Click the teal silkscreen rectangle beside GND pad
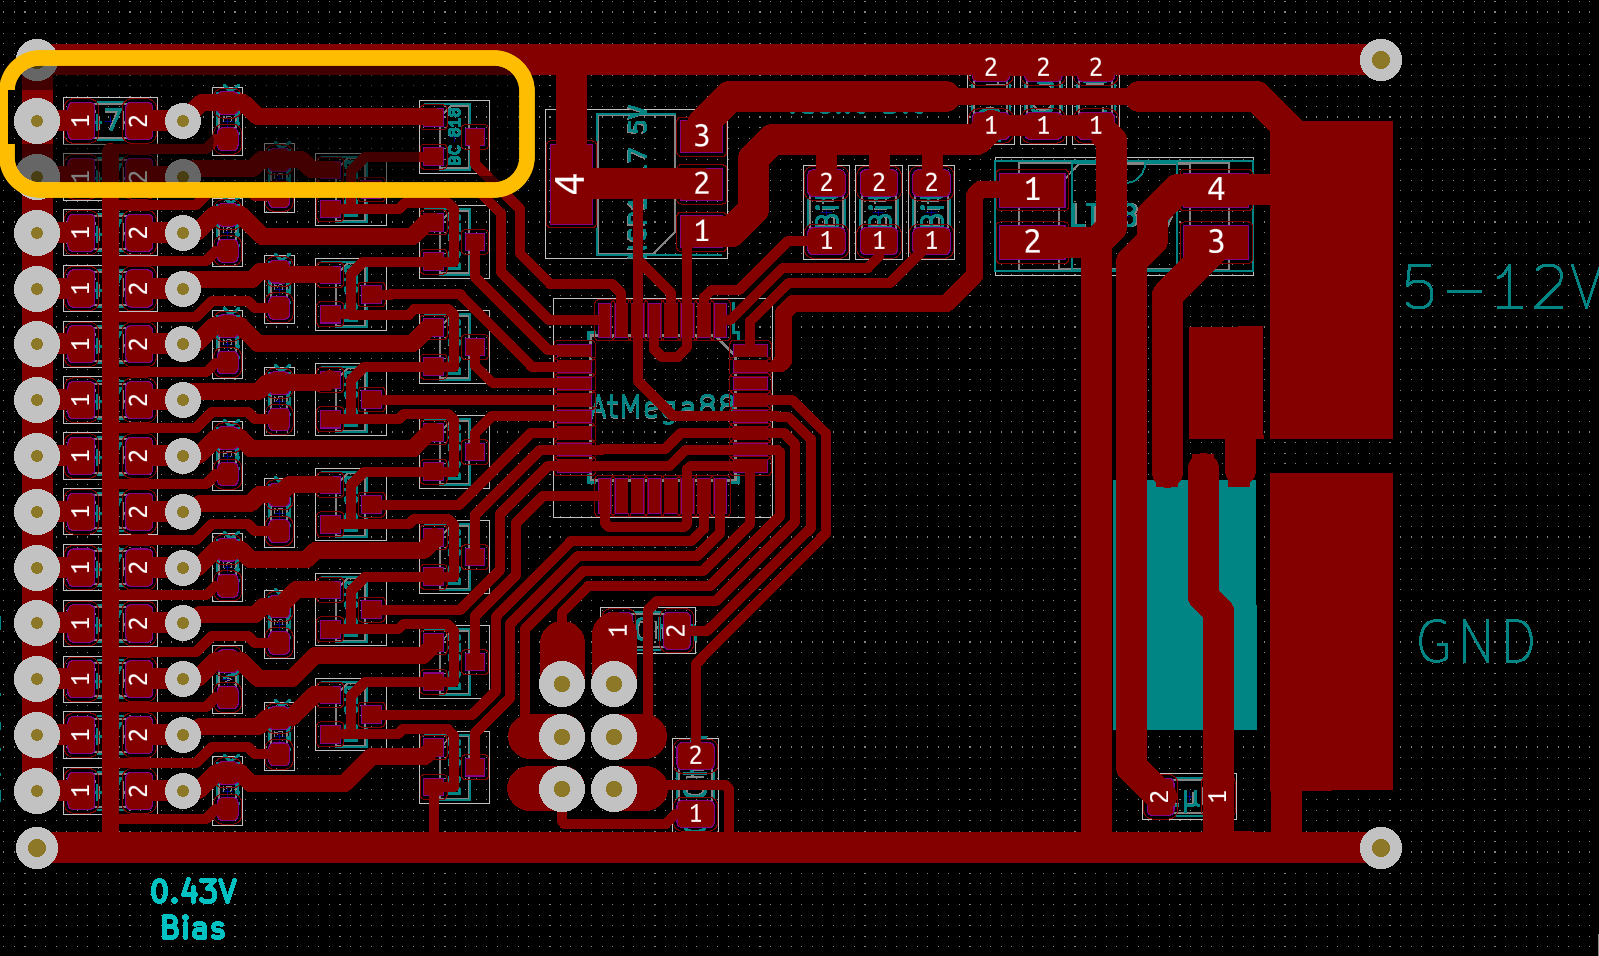The height and width of the screenshot is (956, 1599). pos(1185,605)
